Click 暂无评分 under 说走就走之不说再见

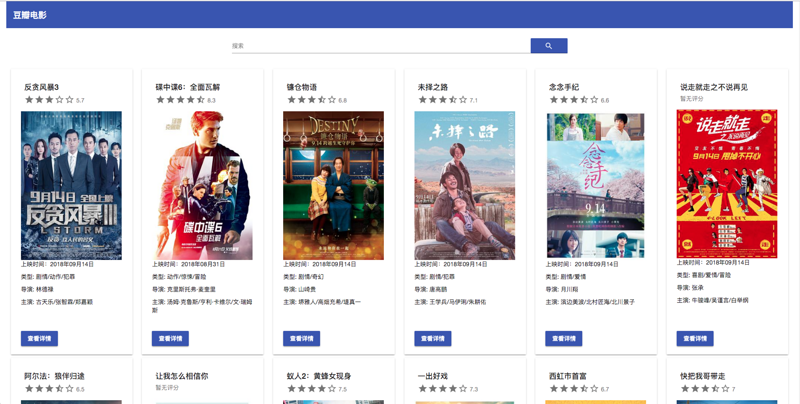point(692,98)
